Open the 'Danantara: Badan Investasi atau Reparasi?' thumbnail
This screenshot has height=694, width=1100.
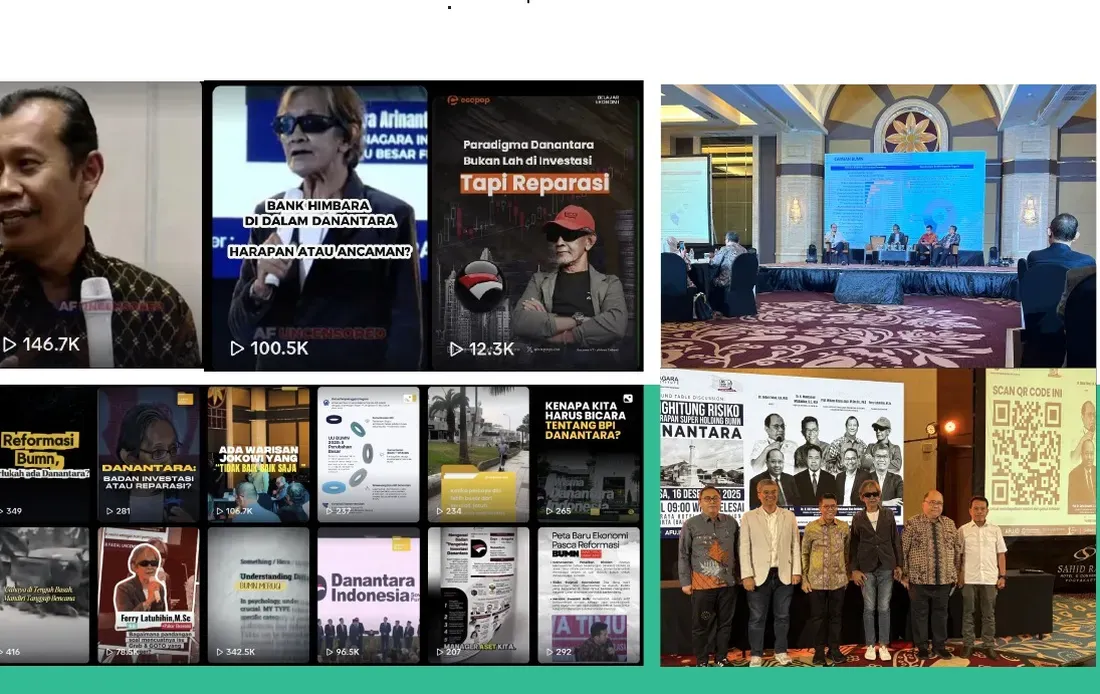(149, 454)
